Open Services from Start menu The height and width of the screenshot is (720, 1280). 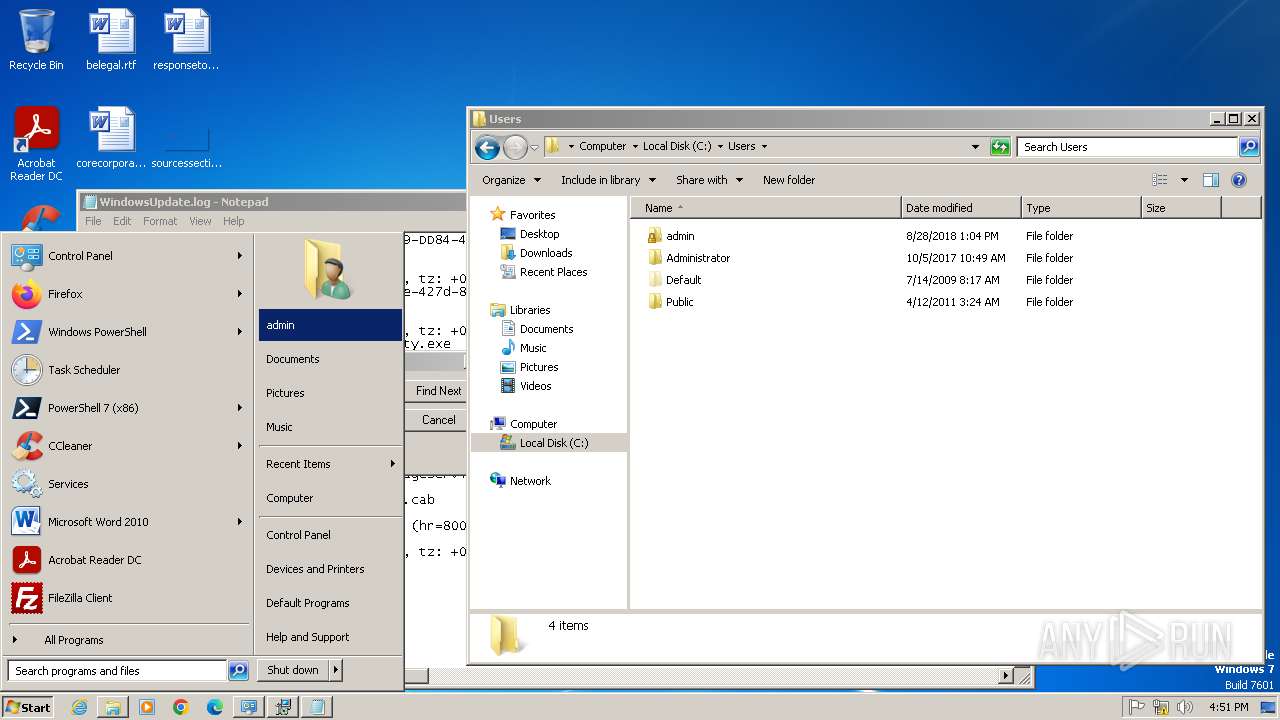click(126, 484)
